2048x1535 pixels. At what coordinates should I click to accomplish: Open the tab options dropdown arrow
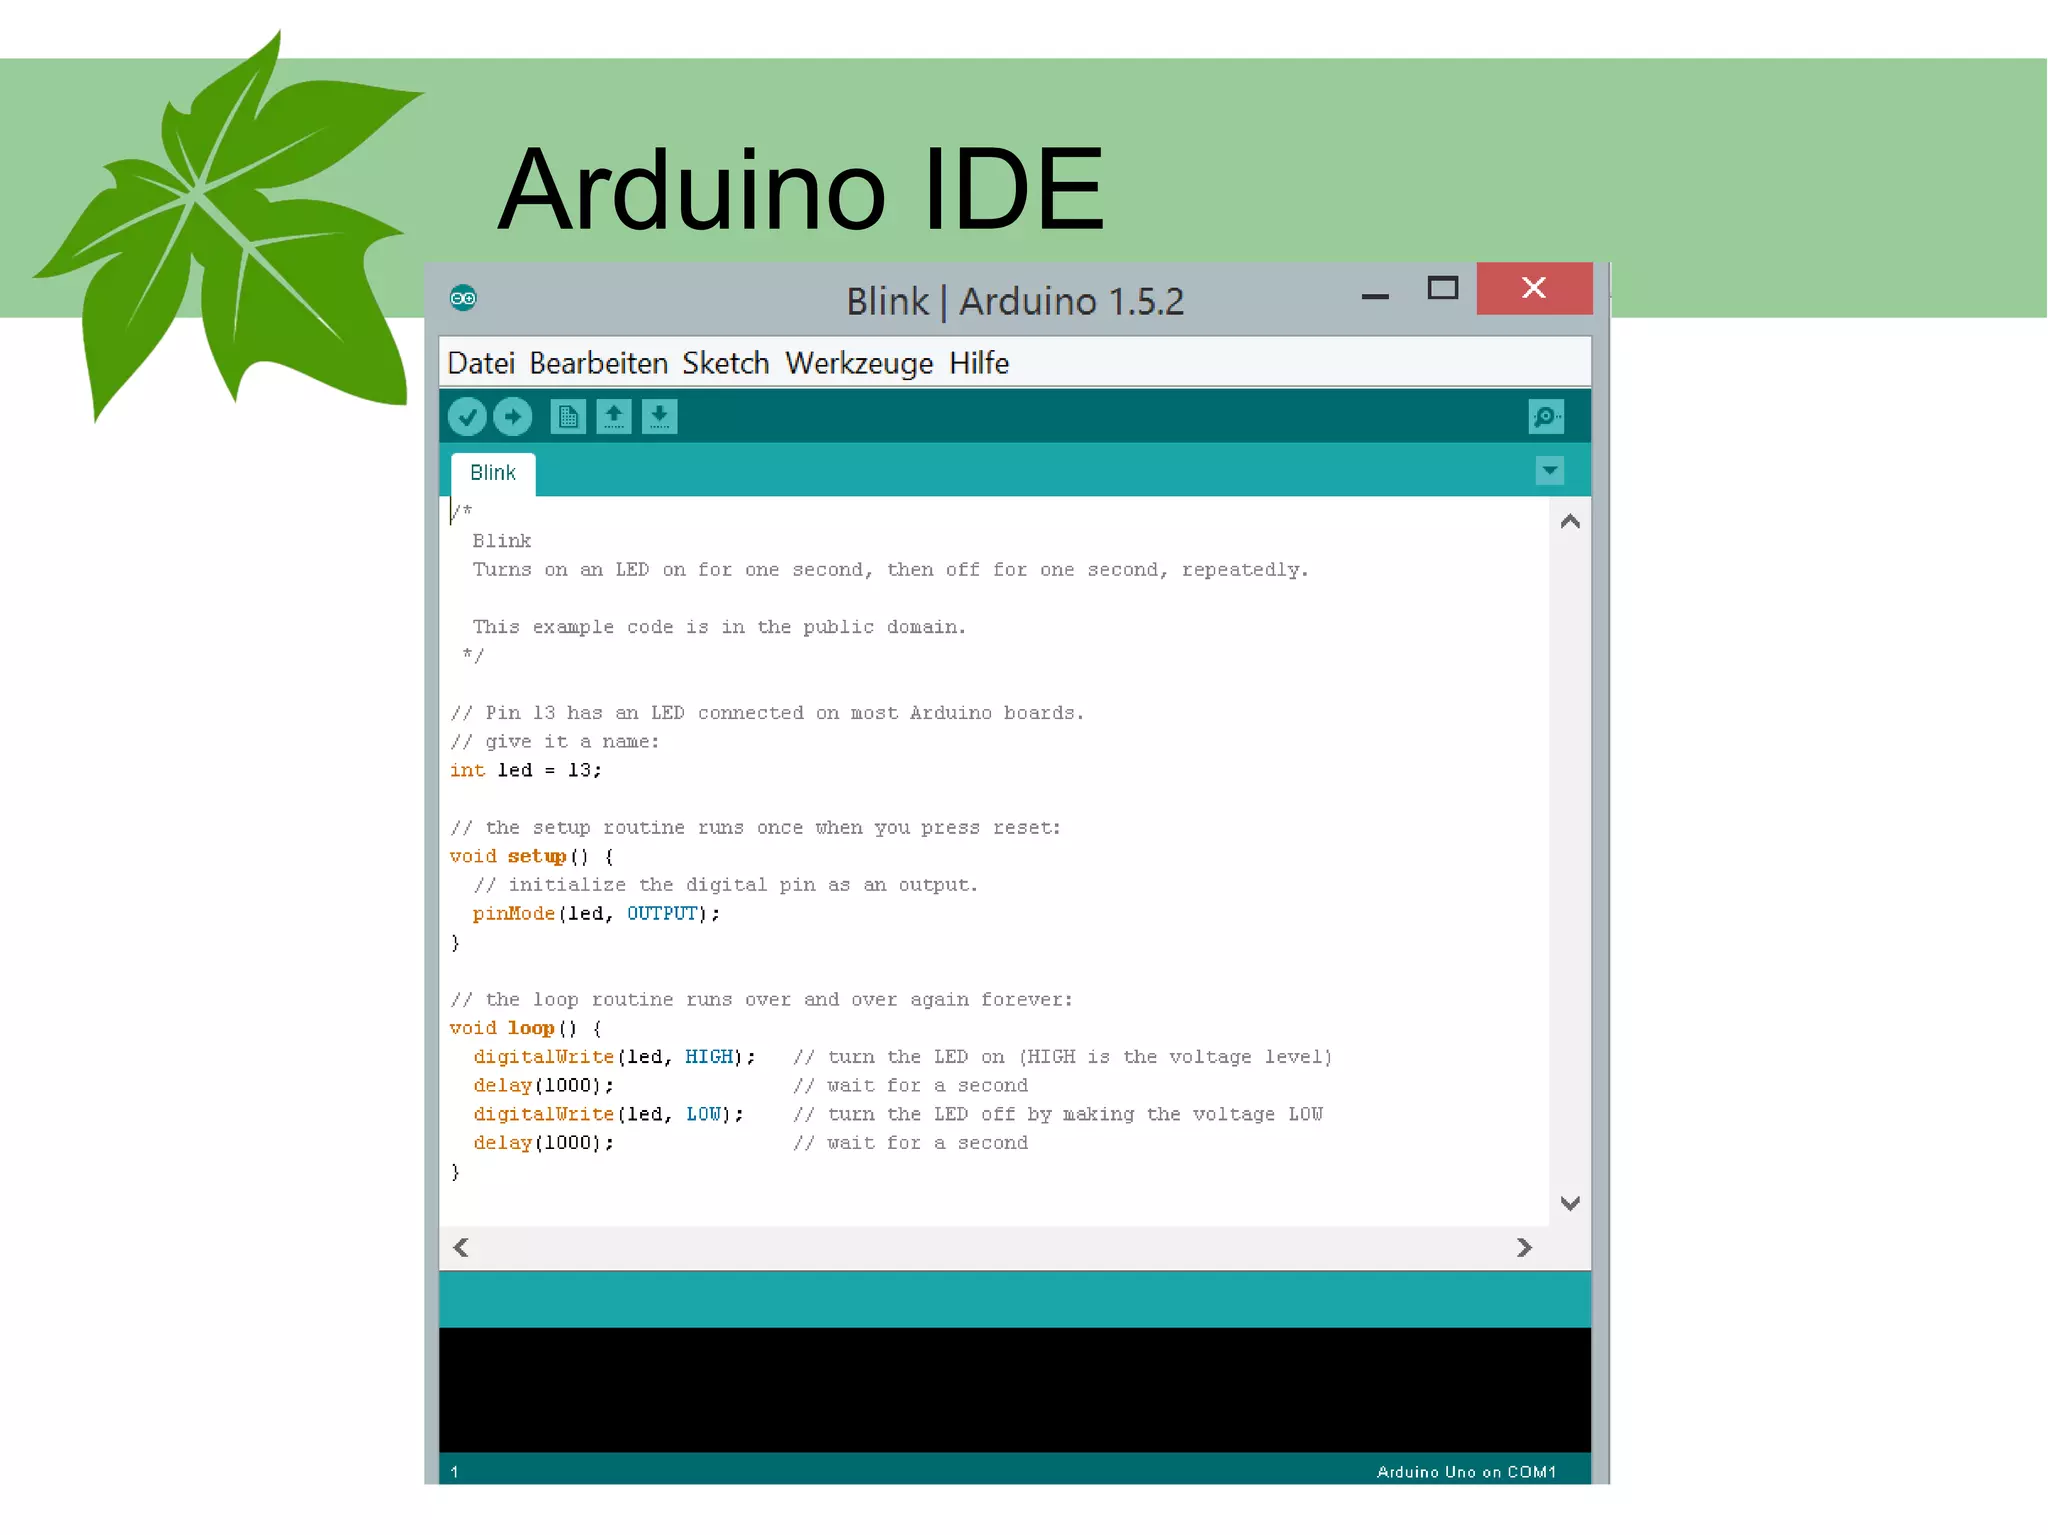coord(1549,470)
